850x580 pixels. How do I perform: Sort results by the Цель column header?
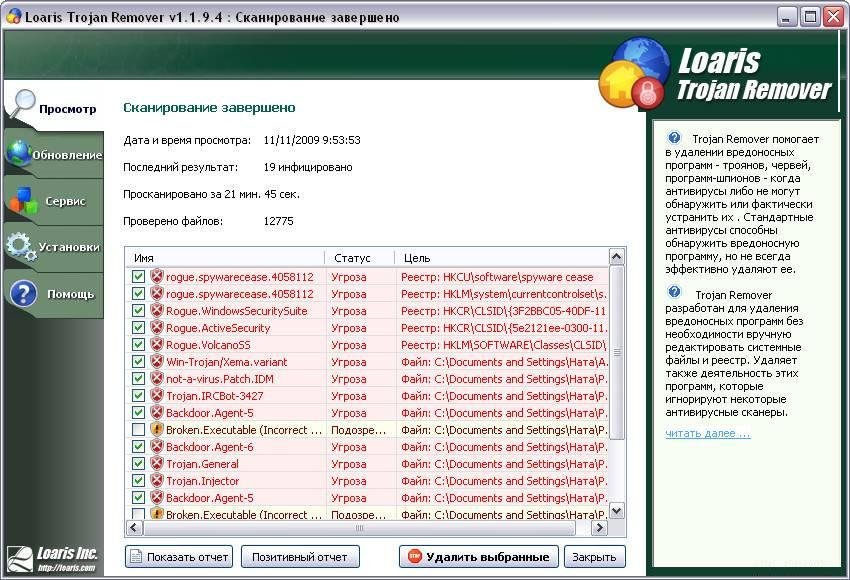click(501, 258)
